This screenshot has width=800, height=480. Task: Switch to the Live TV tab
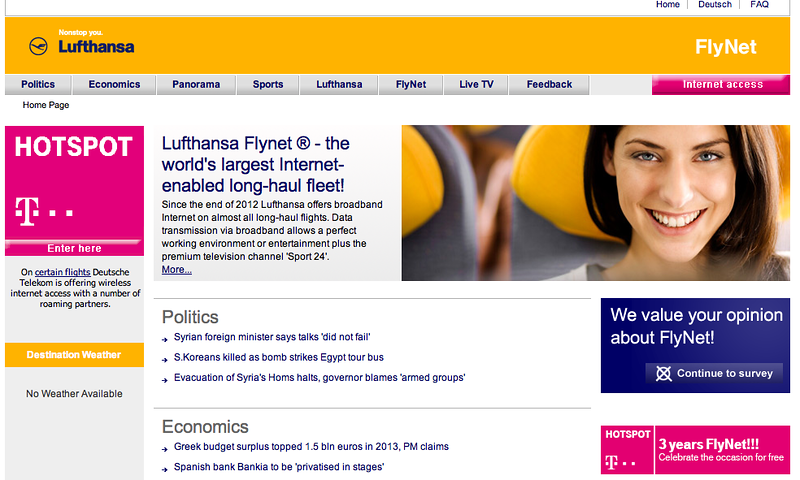tap(476, 85)
